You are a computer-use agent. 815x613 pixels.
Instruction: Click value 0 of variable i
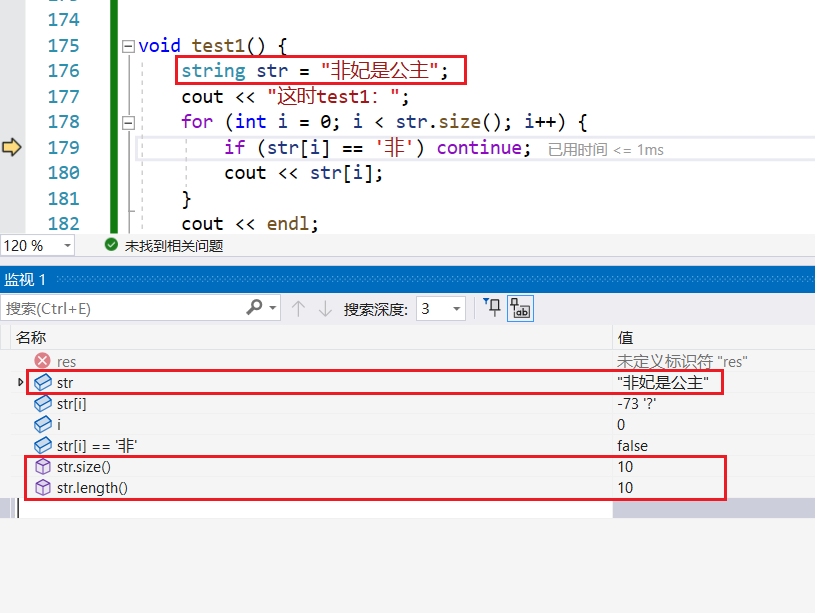(x=621, y=425)
